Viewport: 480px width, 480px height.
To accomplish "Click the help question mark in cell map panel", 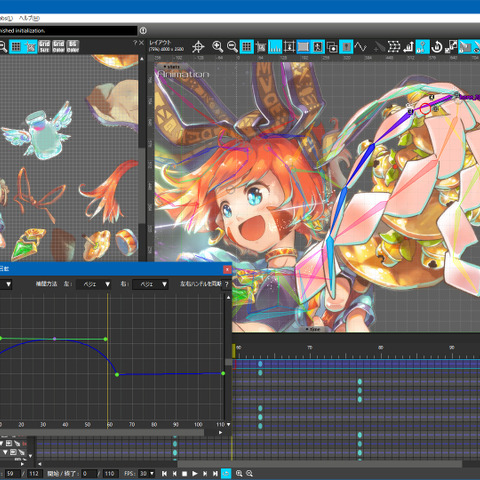I will click(x=135, y=43).
